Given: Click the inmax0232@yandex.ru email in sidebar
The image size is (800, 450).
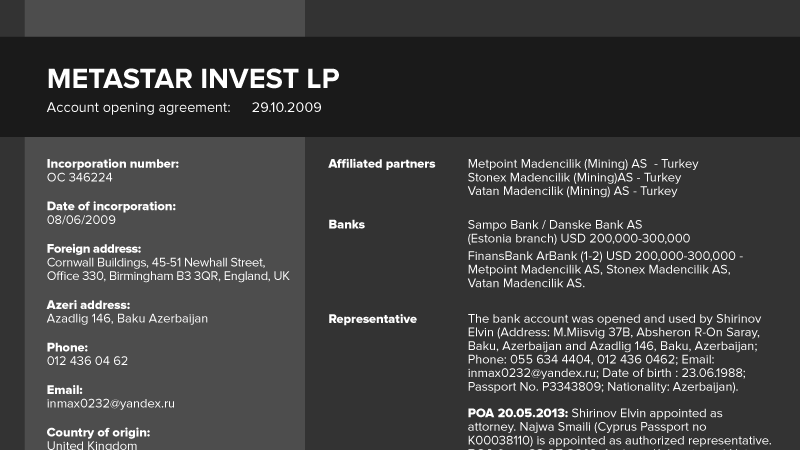Looking at the screenshot, I should pos(111,404).
